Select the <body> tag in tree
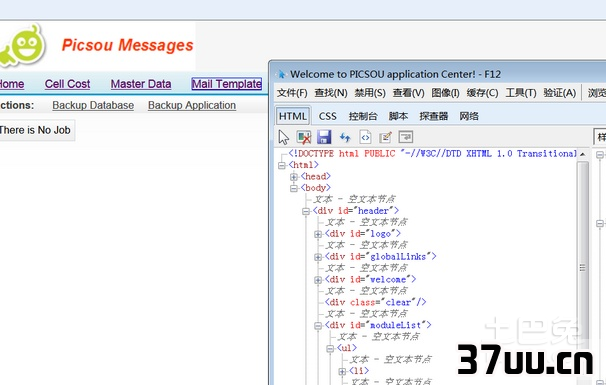Viewport: 606px width, 385px height. tap(316, 188)
